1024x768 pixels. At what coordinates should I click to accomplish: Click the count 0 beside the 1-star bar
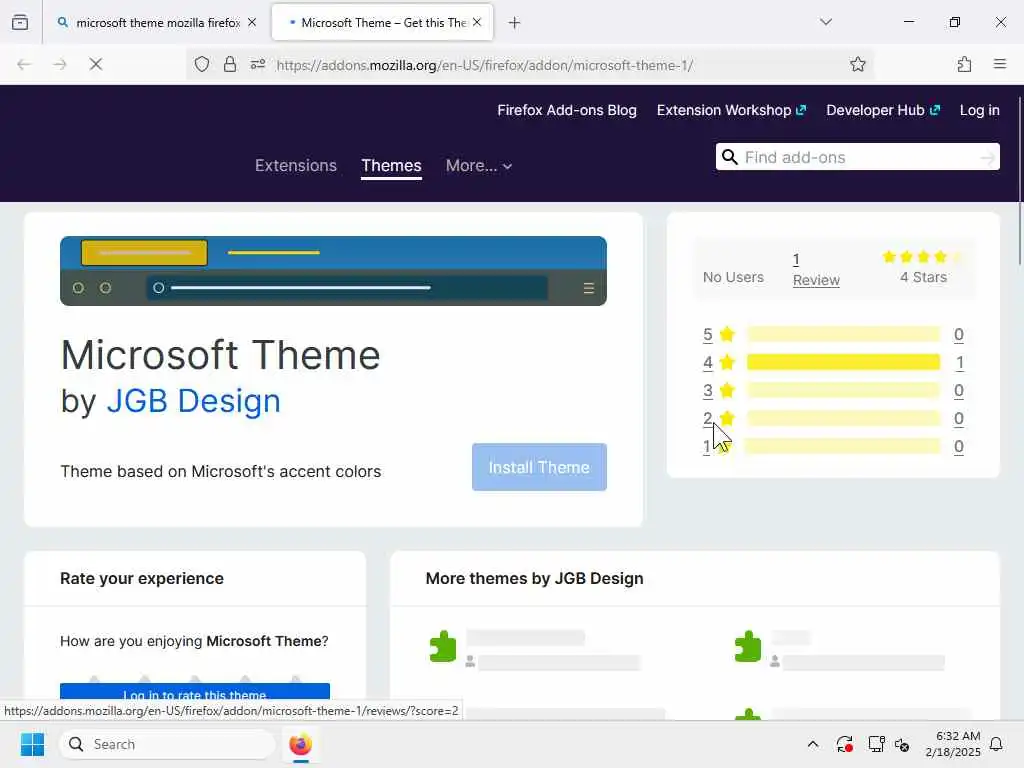pyautogui.click(x=959, y=447)
